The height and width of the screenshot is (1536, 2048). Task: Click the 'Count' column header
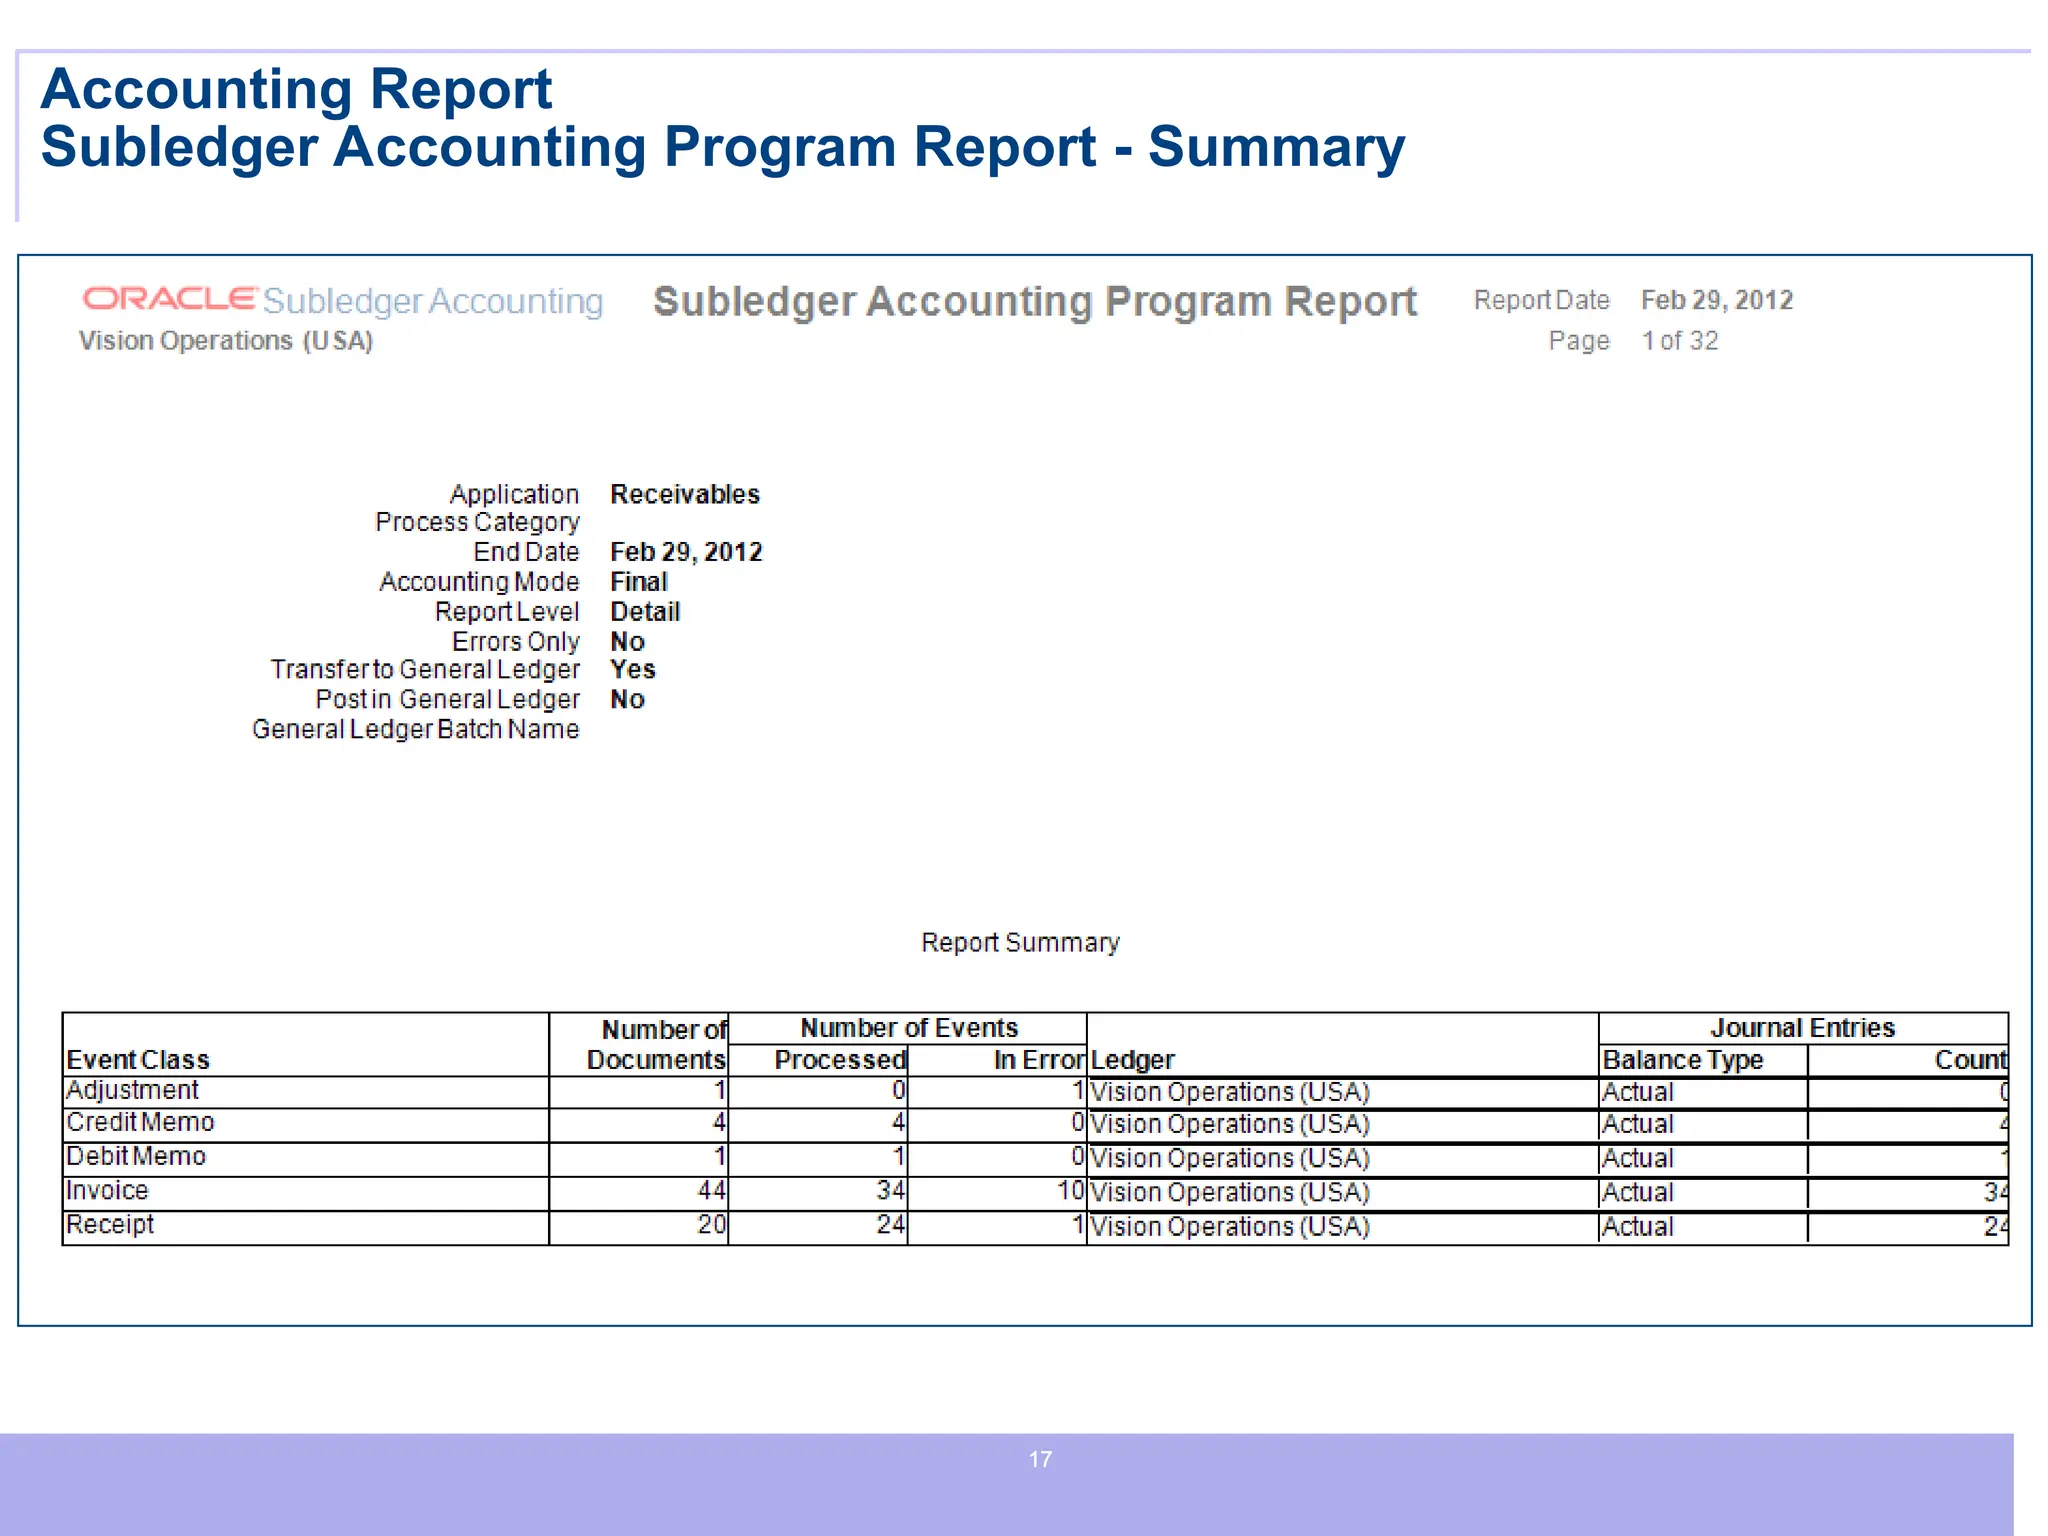click(1970, 1060)
